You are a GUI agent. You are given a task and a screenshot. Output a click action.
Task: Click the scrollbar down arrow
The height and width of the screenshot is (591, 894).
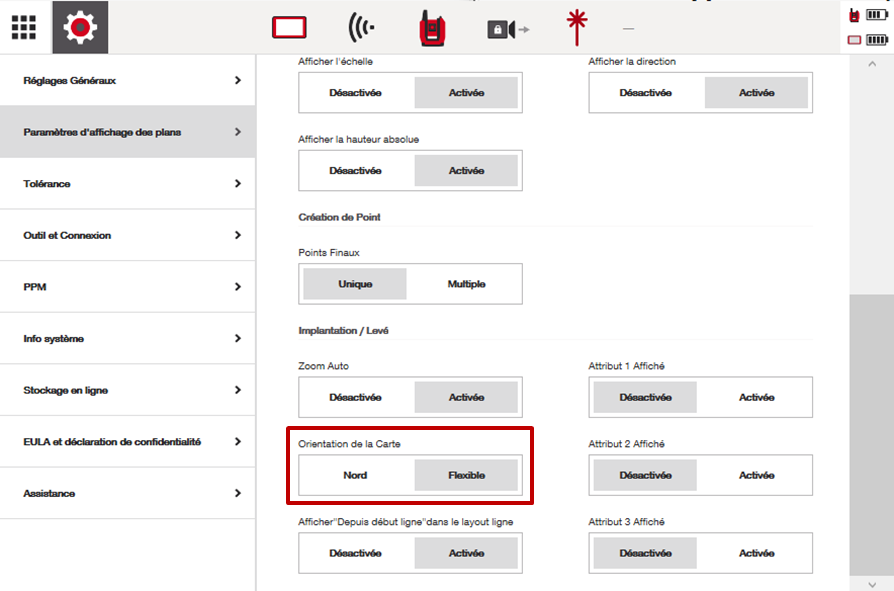tap(871, 582)
